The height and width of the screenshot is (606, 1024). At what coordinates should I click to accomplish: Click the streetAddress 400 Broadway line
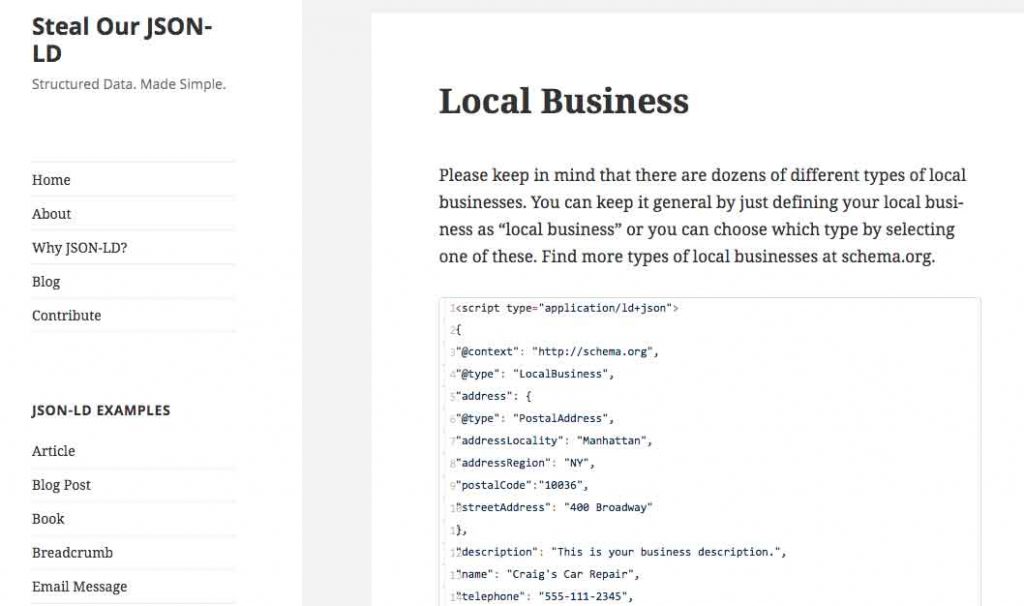point(555,507)
